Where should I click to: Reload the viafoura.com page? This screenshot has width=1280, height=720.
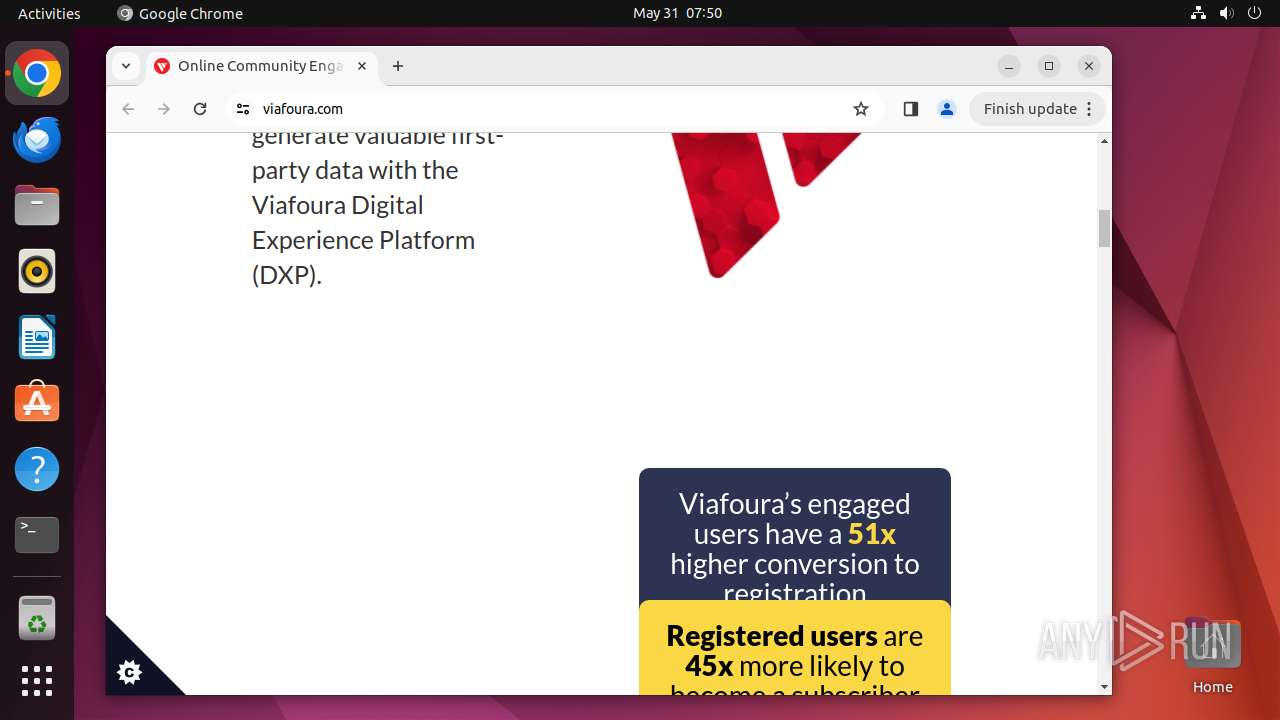pyautogui.click(x=200, y=109)
